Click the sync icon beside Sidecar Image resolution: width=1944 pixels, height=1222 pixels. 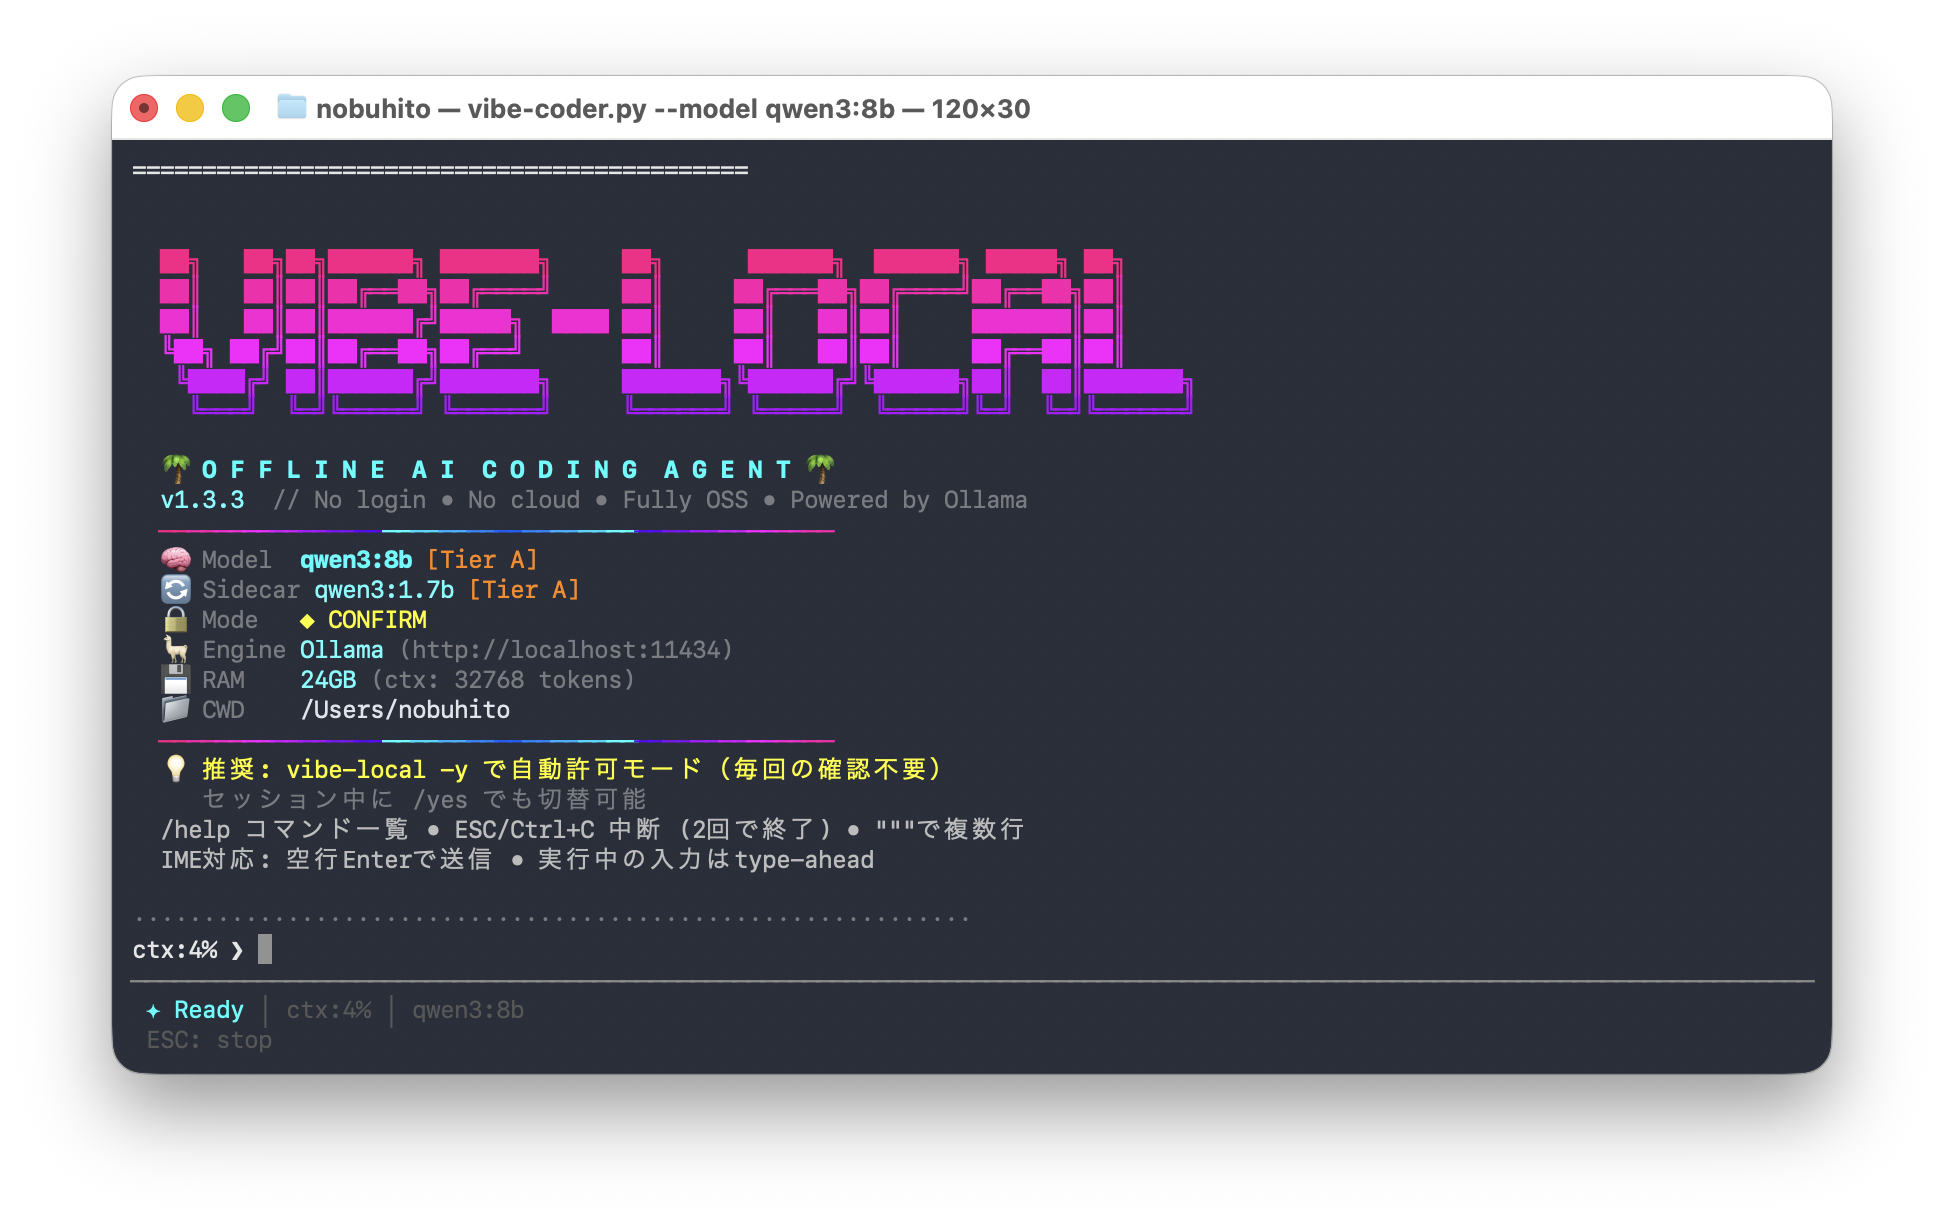pos(176,589)
